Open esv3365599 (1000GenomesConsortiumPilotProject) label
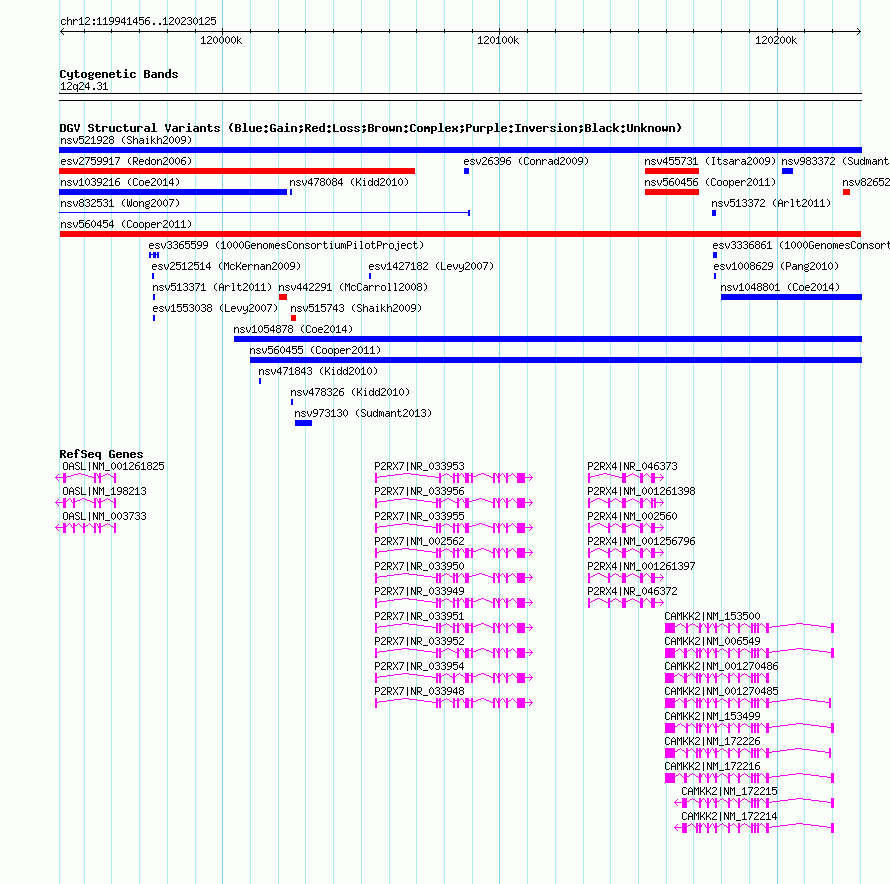 tap(286, 245)
